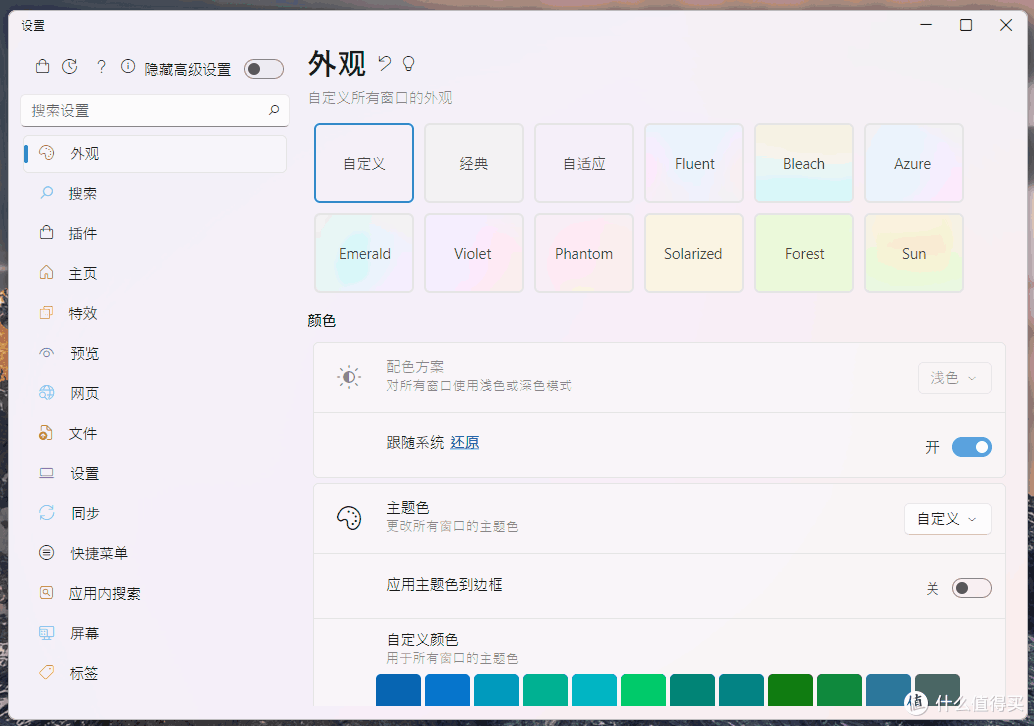Click the menu circle icon of 快捷菜单
1034x726 pixels.
click(46, 553)
